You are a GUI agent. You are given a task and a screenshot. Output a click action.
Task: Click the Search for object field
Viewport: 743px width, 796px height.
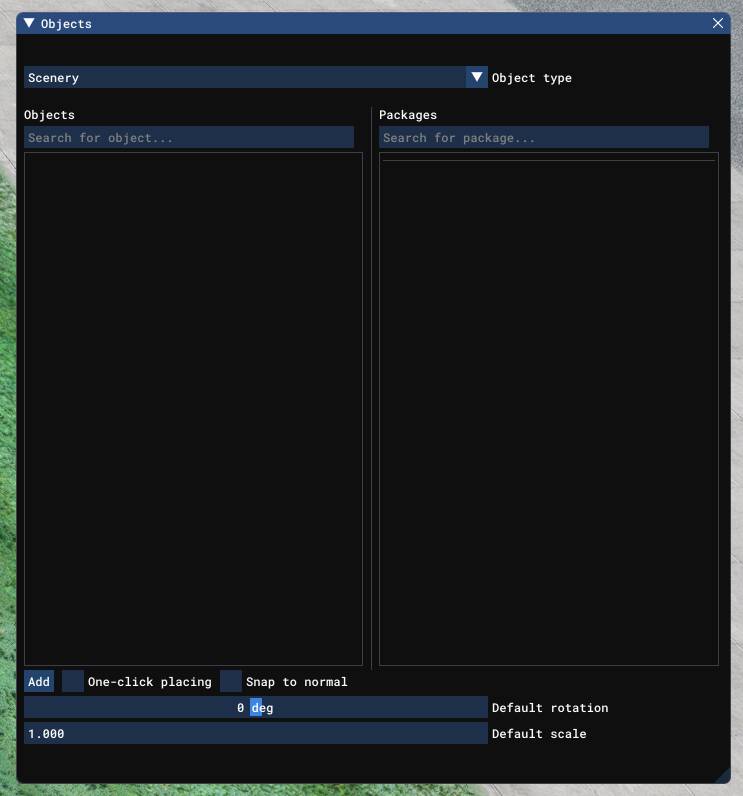pyautogui.click(x=189, y=138)
